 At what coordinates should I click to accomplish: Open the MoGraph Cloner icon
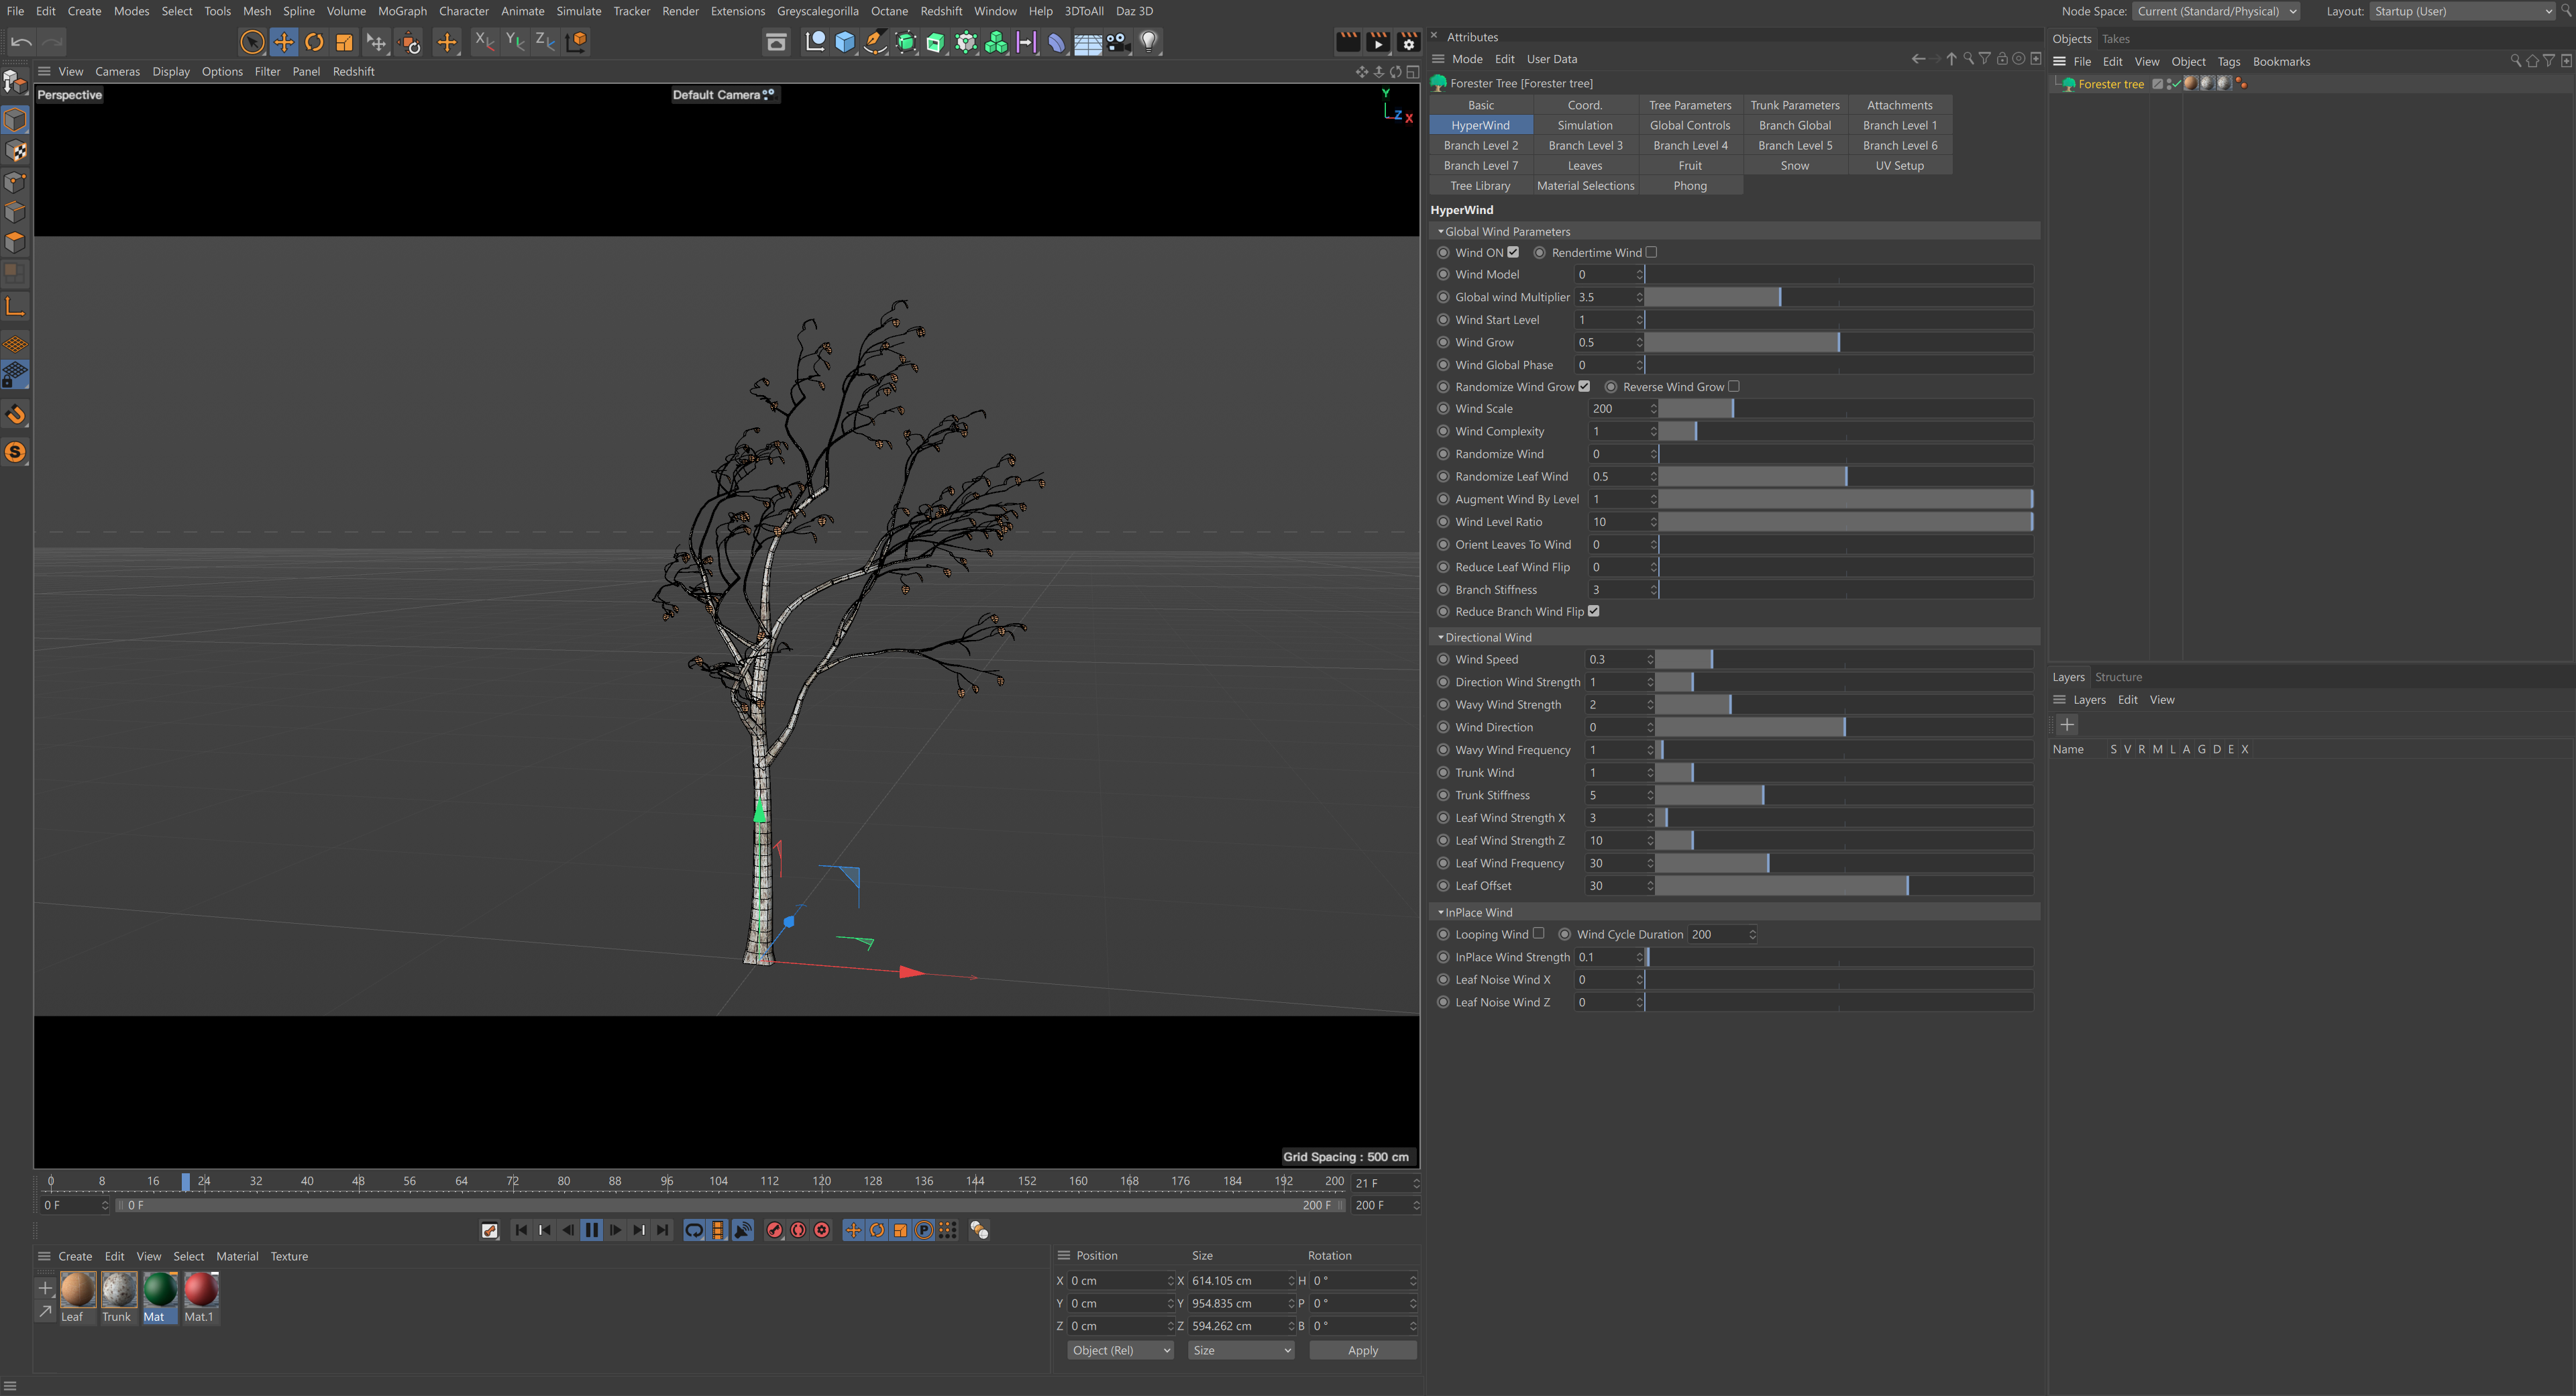tap(996, 42)
